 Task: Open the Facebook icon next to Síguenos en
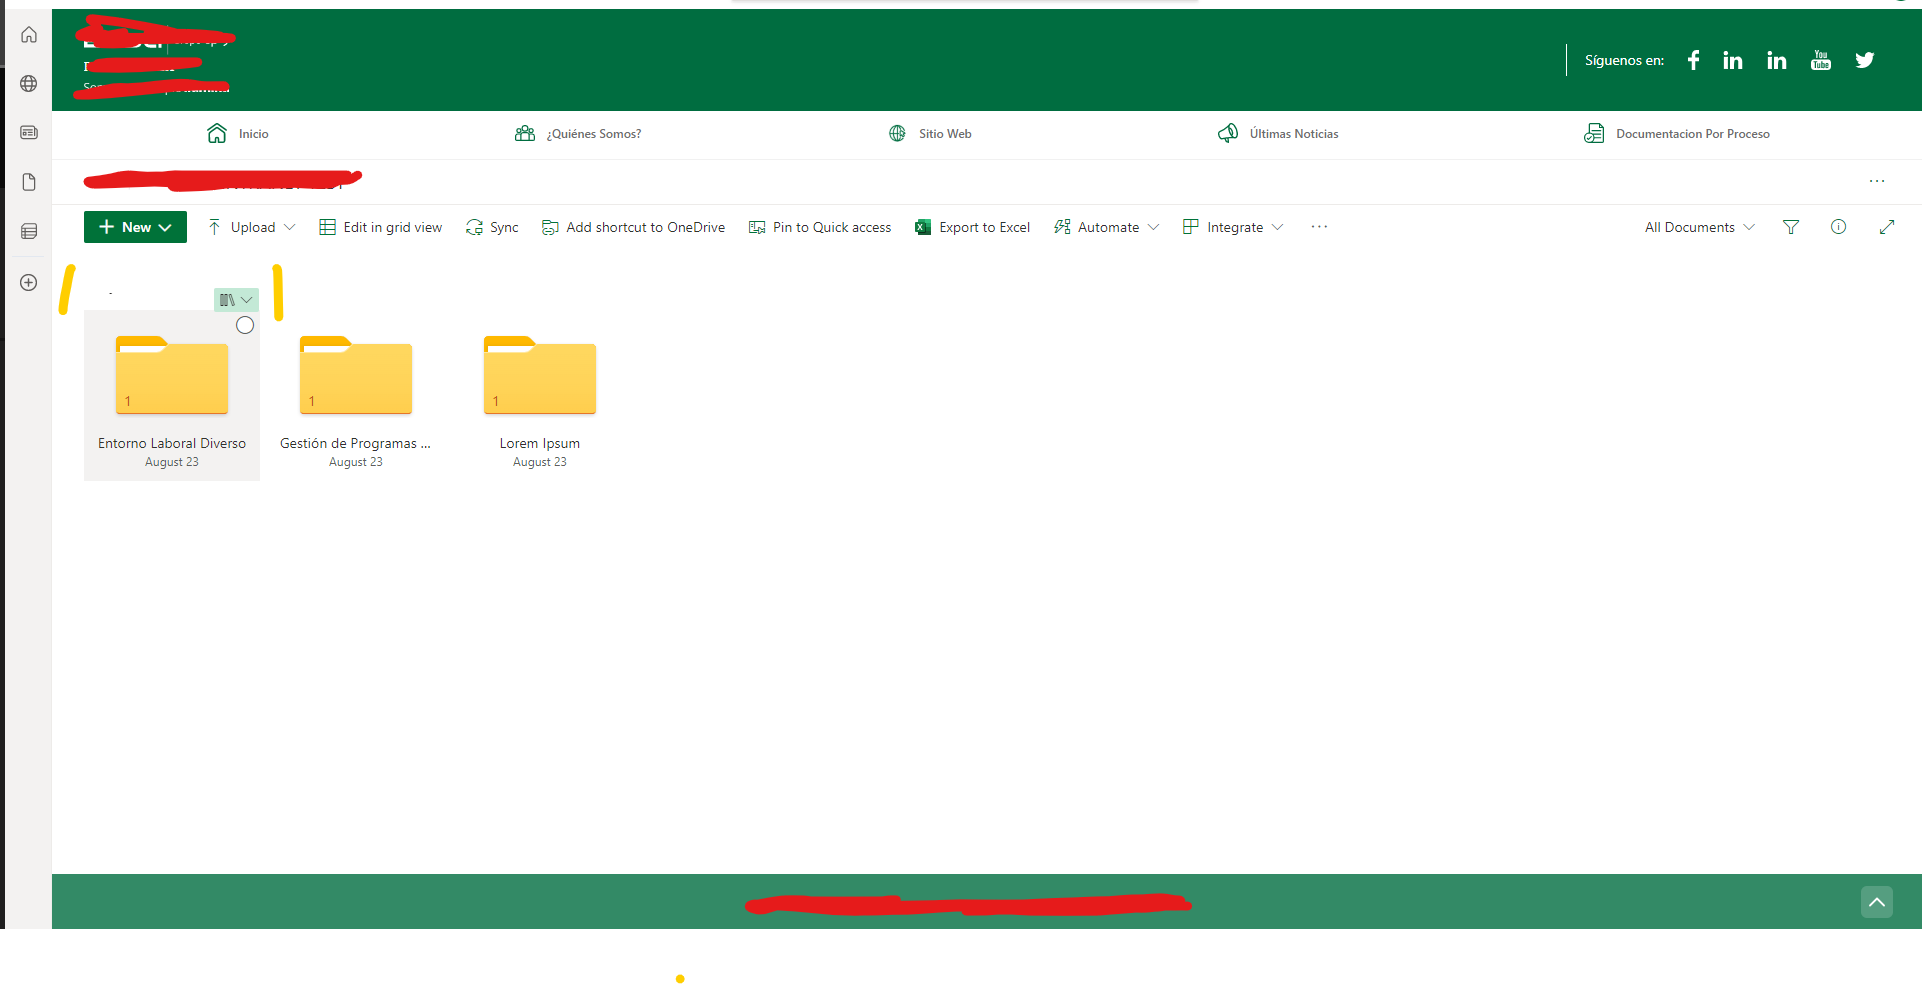click(x=1693, y=60)
